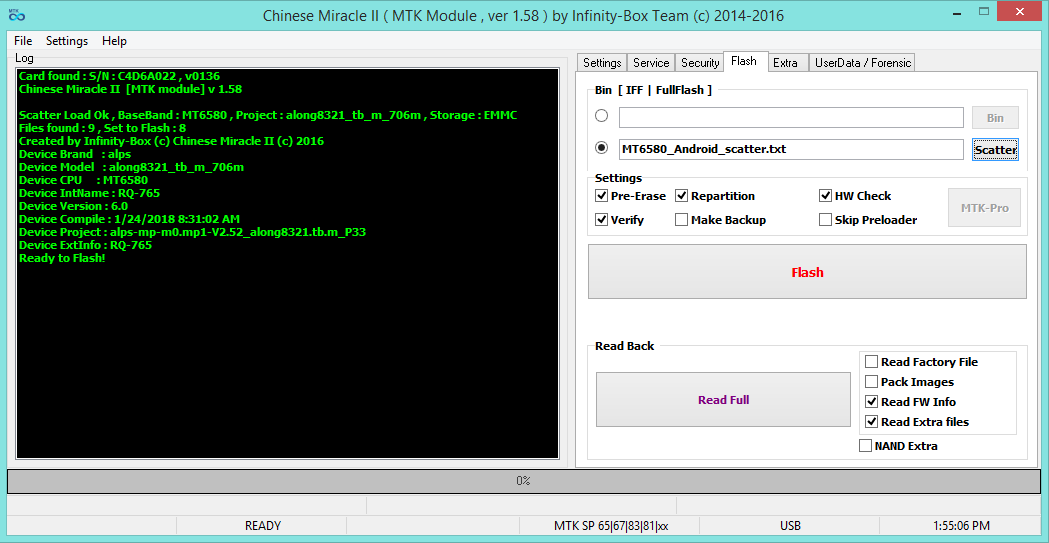The width and height of the screenshot is (1049, 543).
Task: Open the File menu
Action: click(23, 41)
